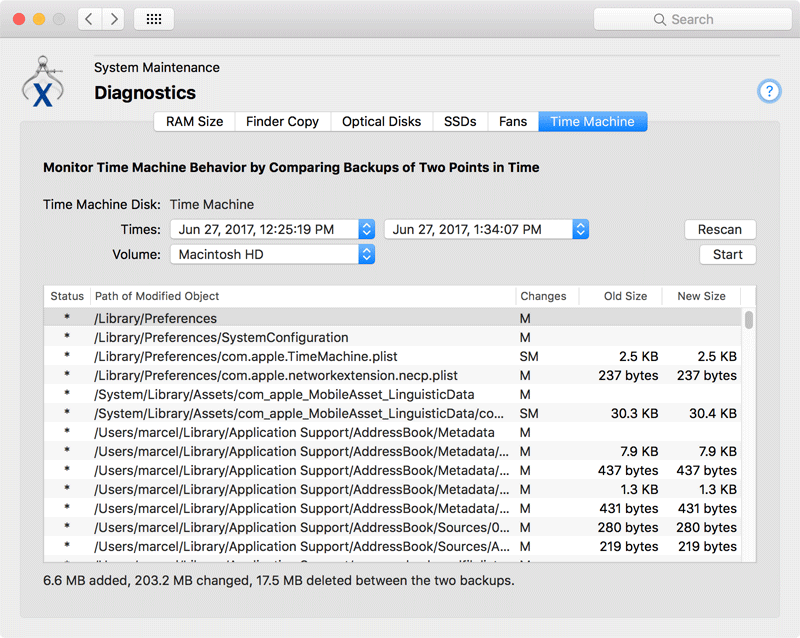
Task: Sort by the Changes column header
Action: tap(547, 296)
